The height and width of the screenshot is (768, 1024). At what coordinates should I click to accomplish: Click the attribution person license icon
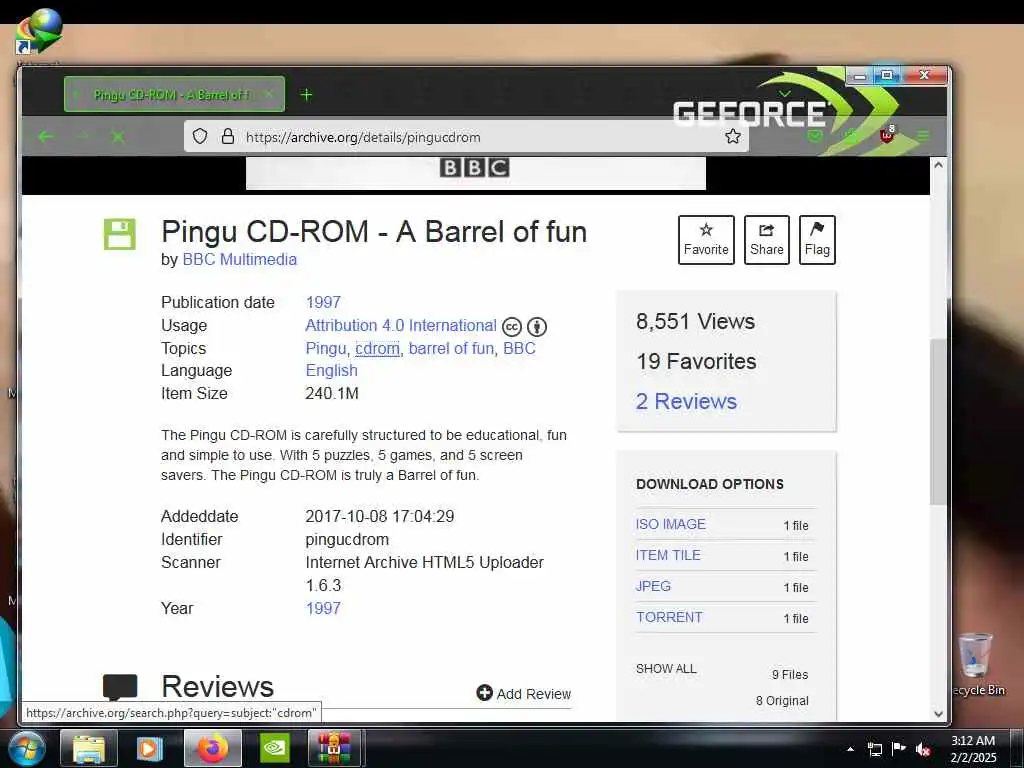pos(537,327)
